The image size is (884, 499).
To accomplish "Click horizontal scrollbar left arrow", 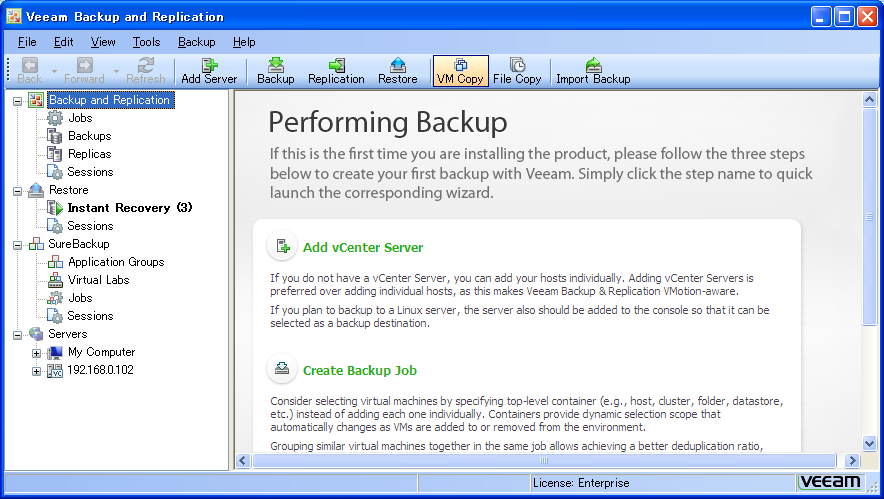I will click(x=244, y=461).
